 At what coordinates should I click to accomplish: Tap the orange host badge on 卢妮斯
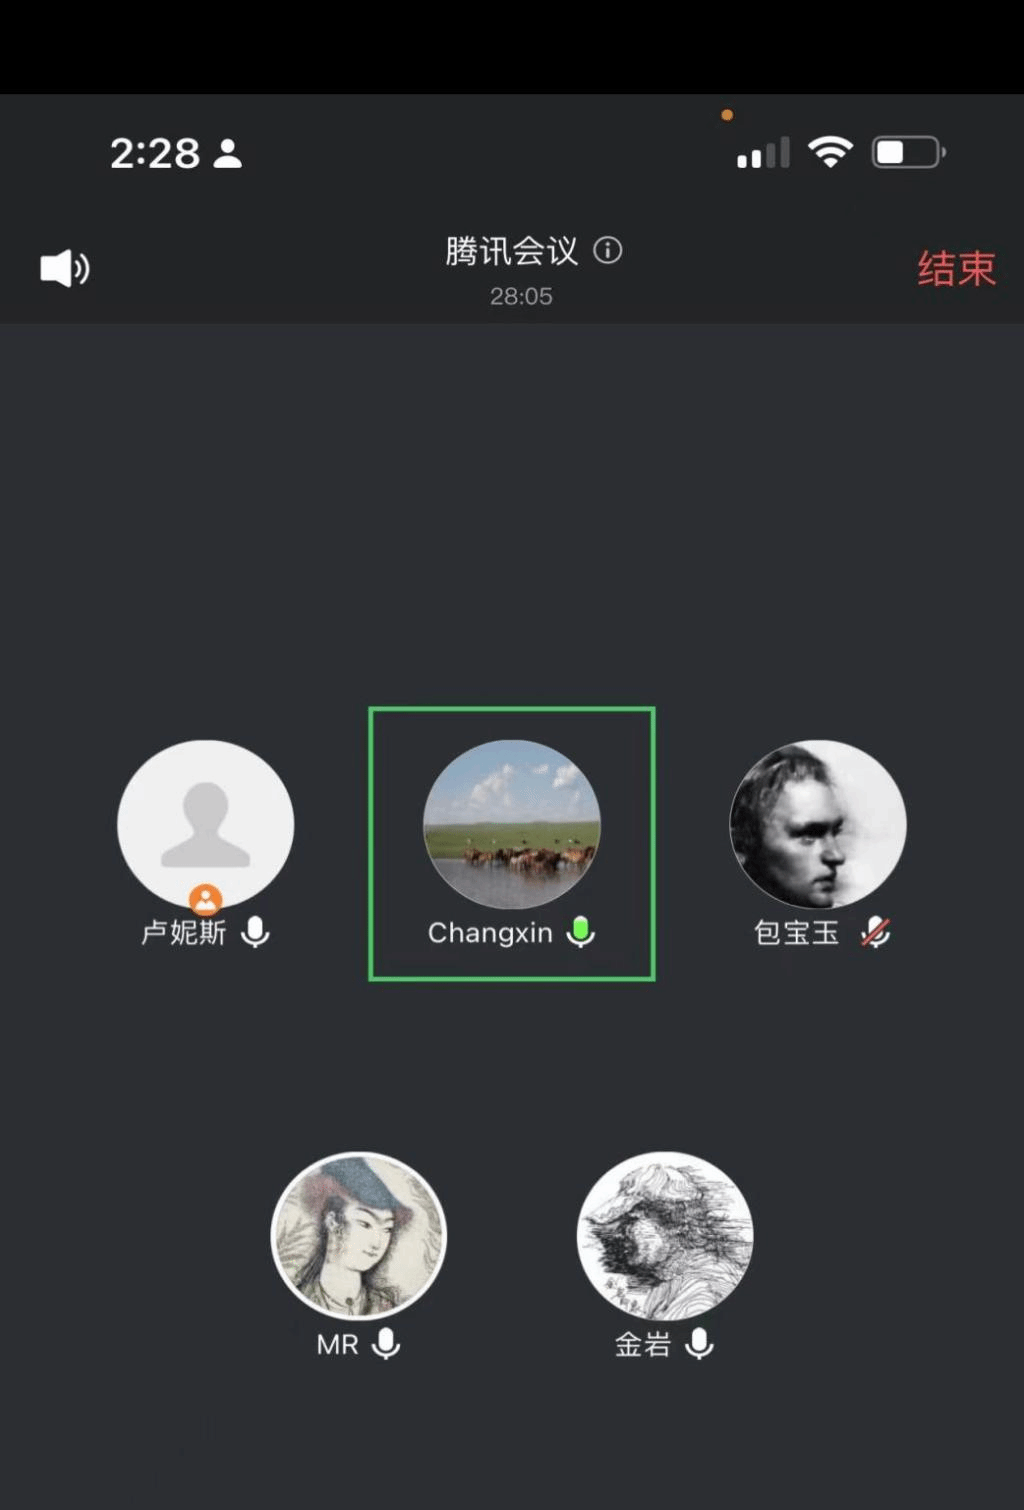206,900
